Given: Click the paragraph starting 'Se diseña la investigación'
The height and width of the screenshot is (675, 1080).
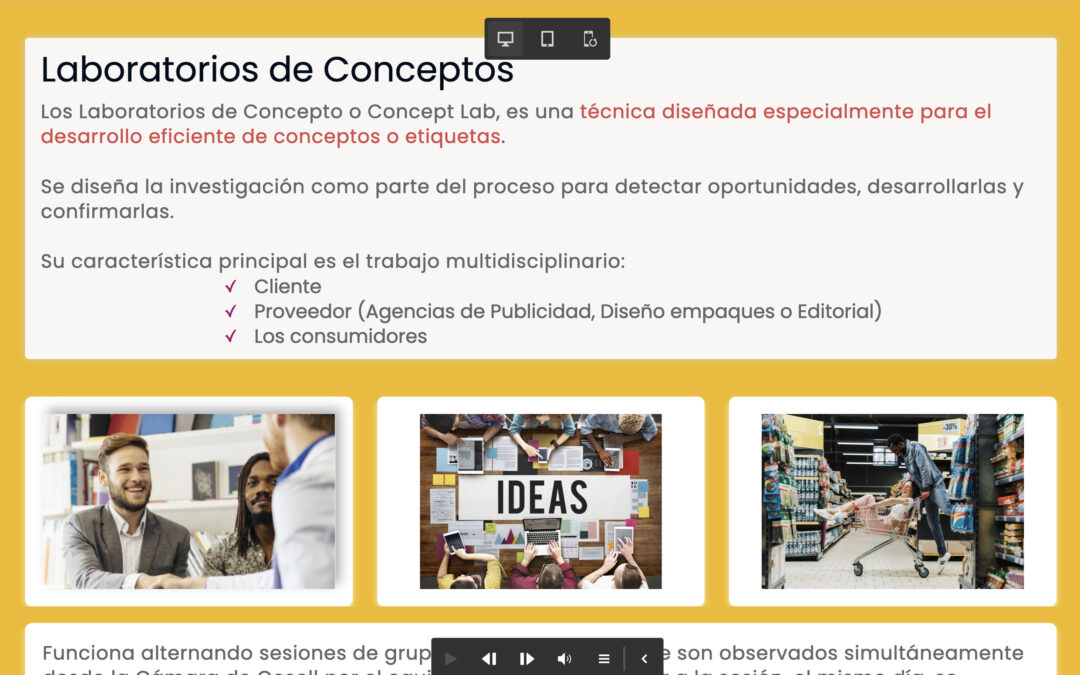Looking at the screenshot, I should tap(531, 198).
